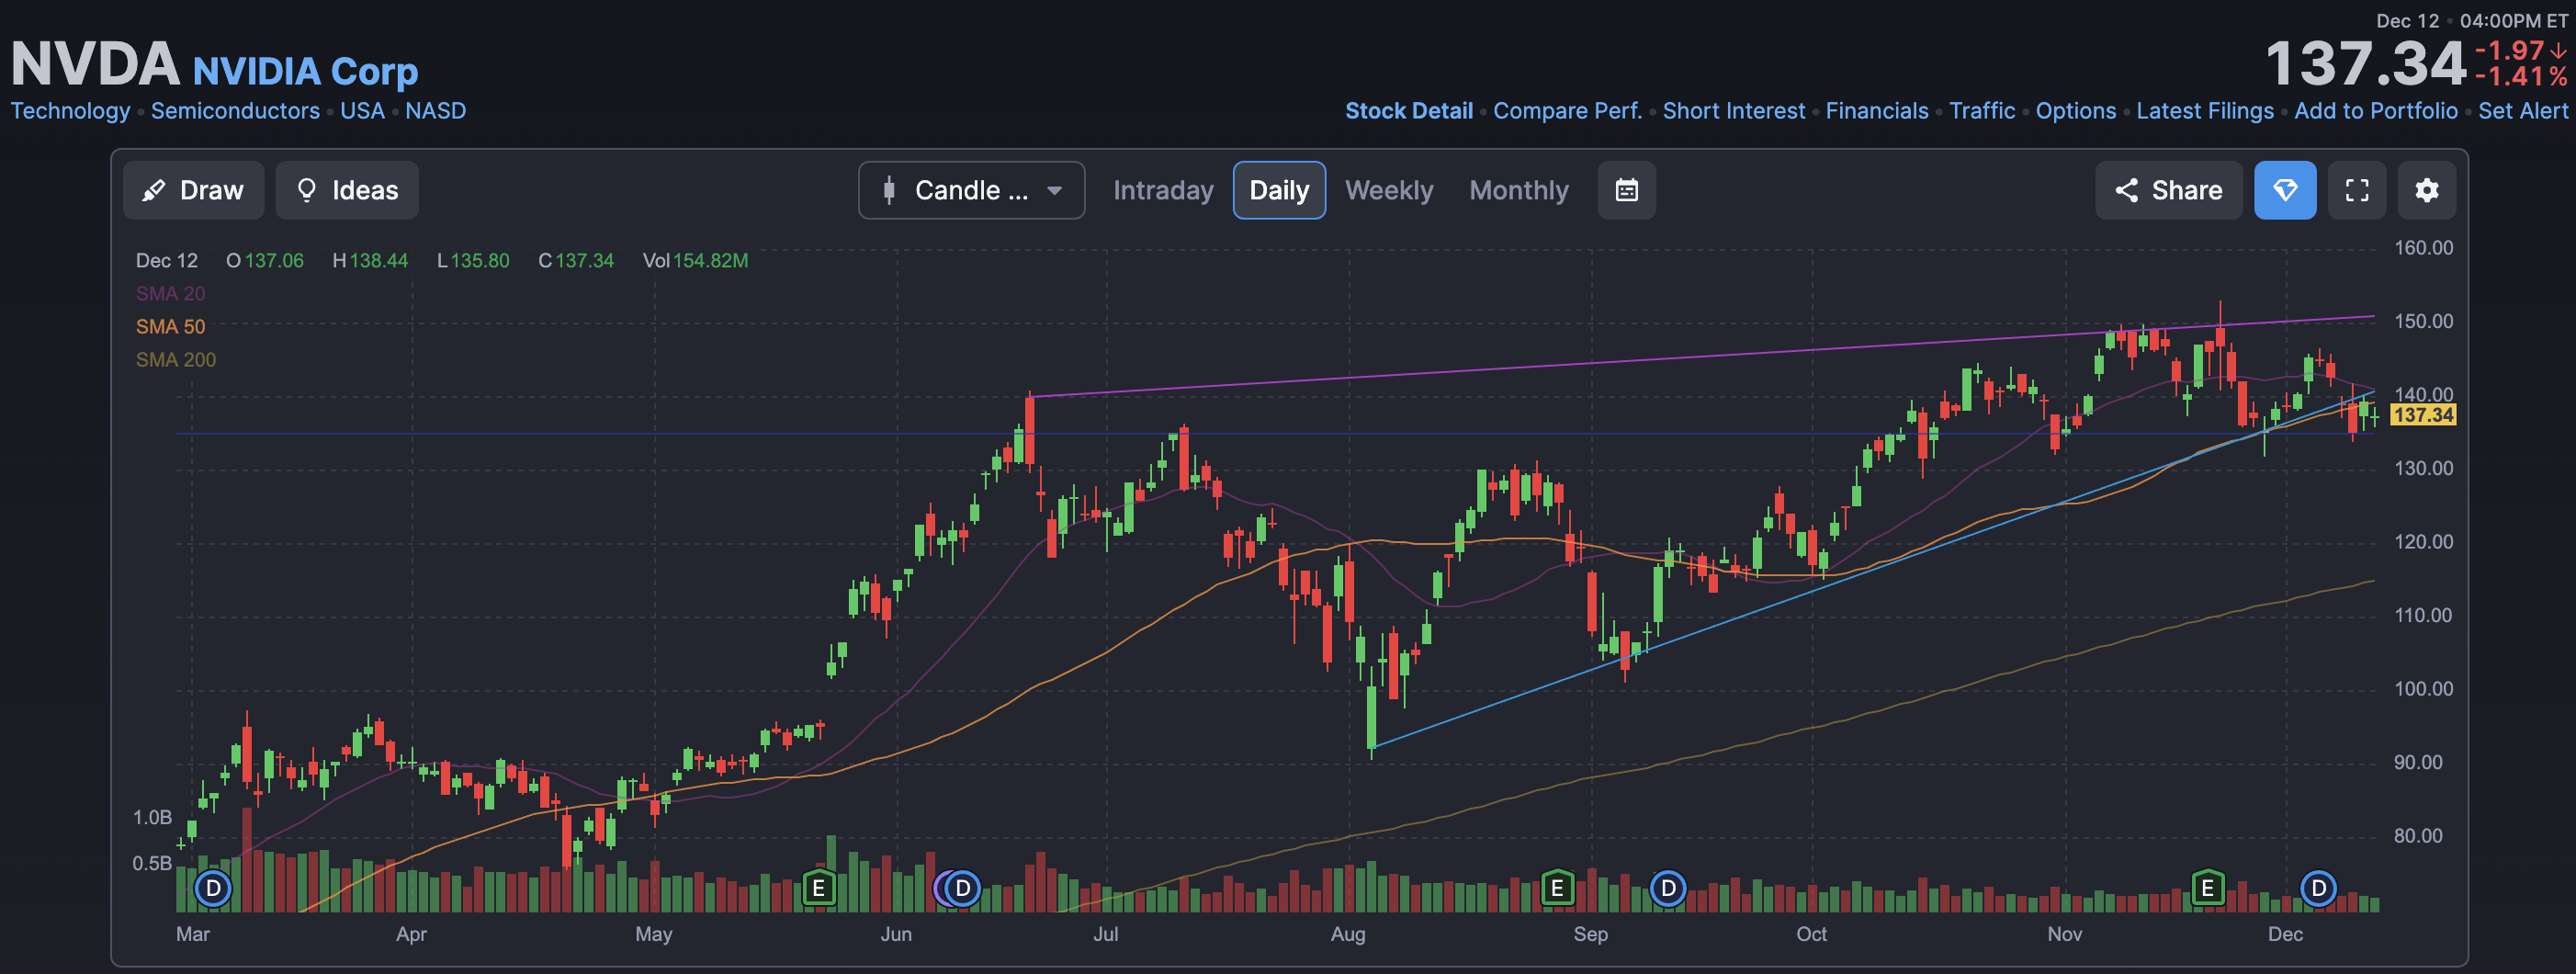Click the NVDA ticker symbol

(x=95, y=64)
